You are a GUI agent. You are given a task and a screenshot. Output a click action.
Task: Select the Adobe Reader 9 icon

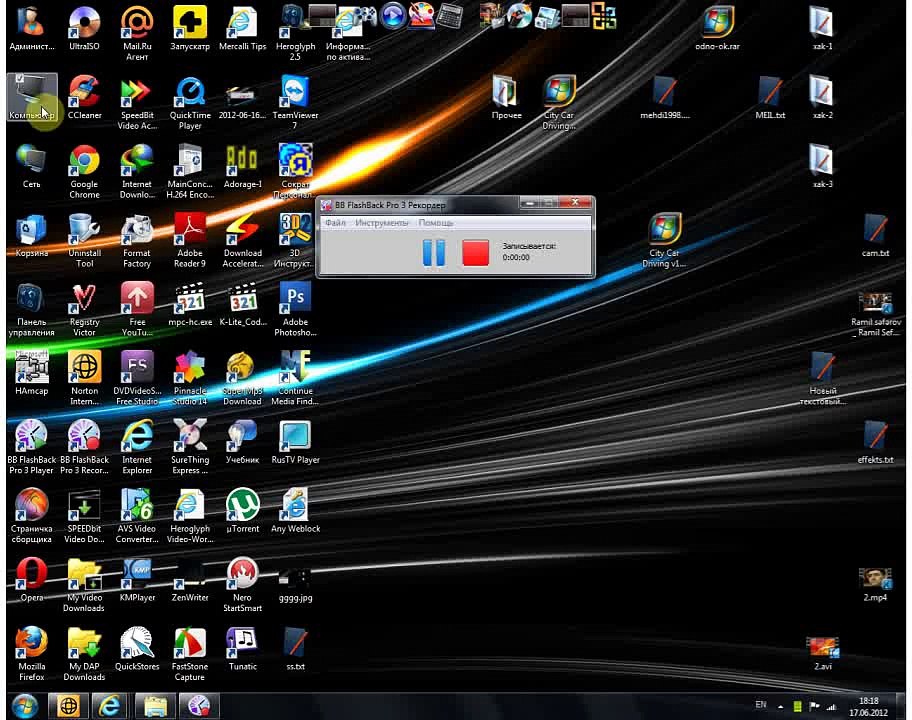[190, 241]
